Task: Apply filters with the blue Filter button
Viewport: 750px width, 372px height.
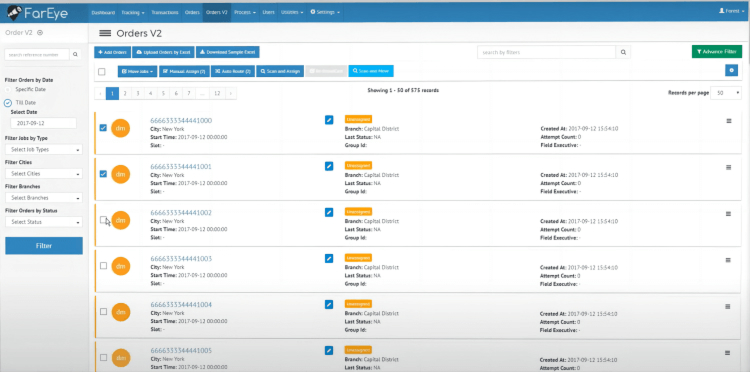Action: click(44, 246)
